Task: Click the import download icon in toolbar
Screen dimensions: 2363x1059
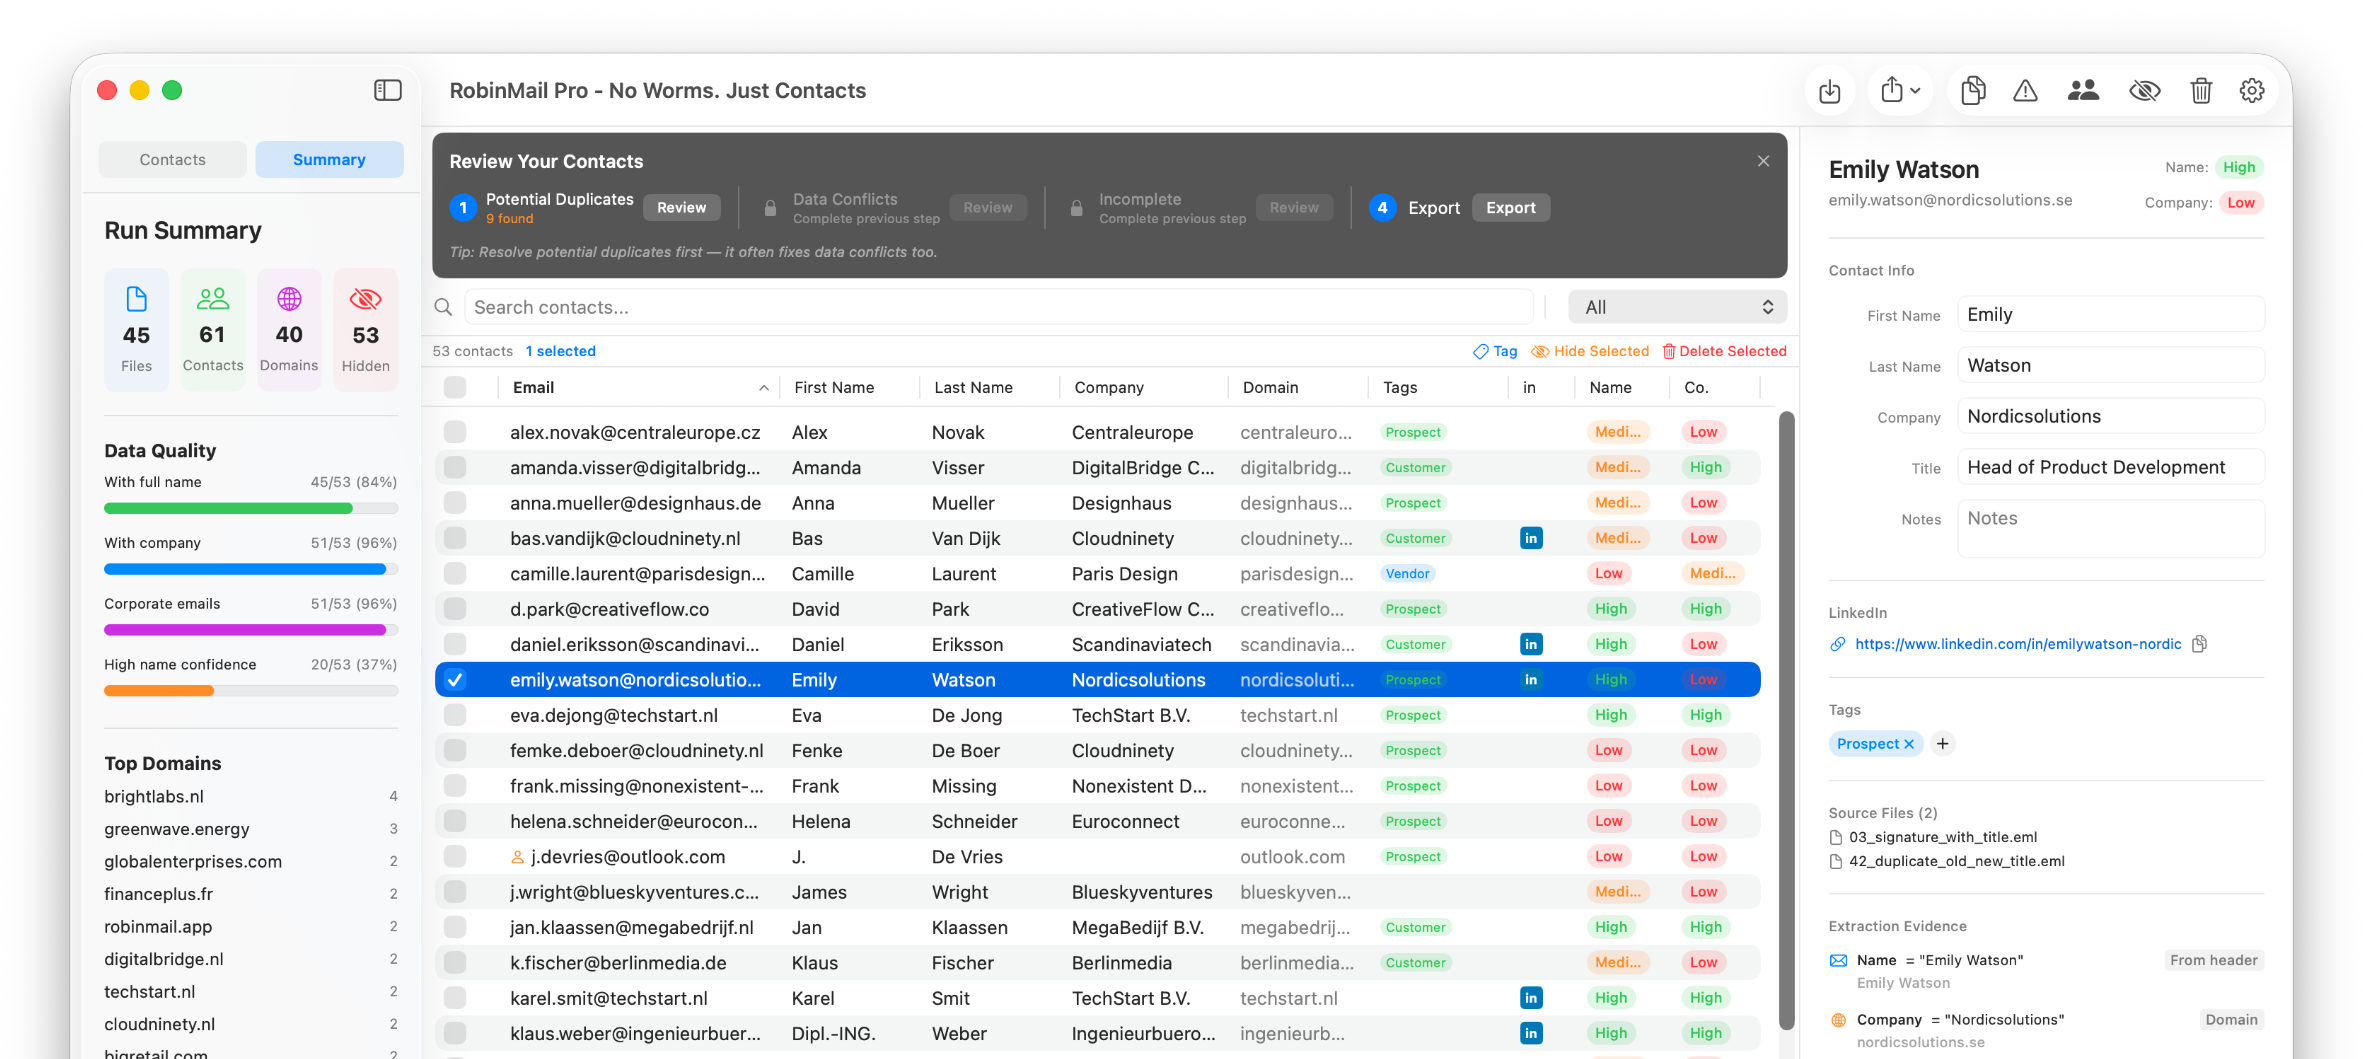Action: [x=1829, y=91]
